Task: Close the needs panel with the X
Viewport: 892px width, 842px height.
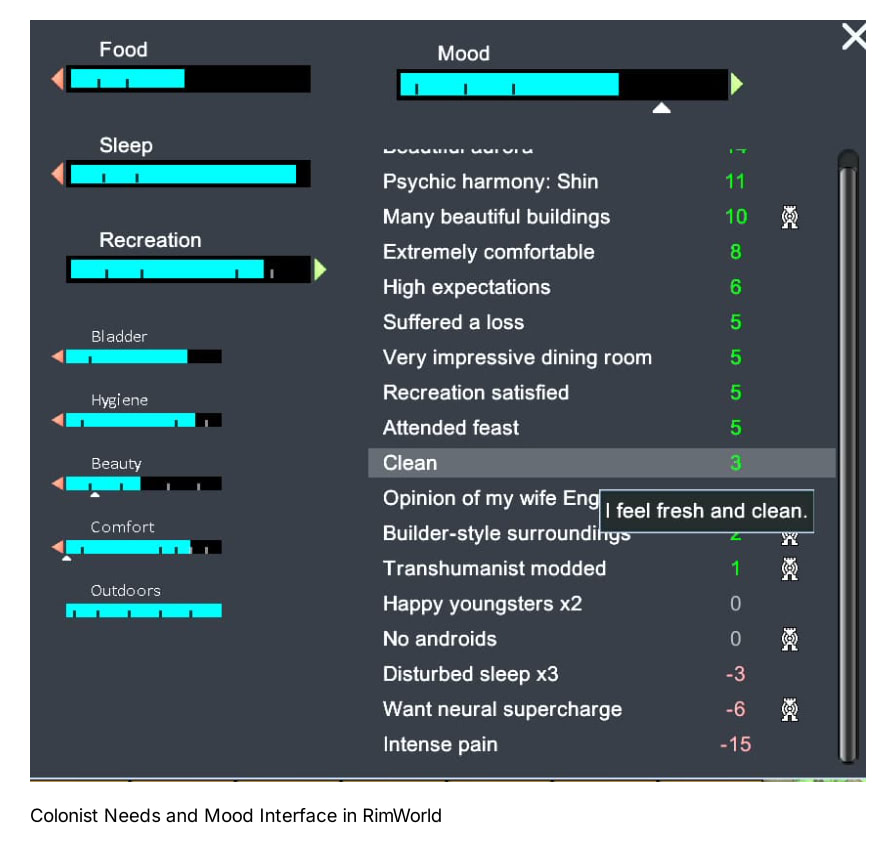Action: tap(853, 38)
